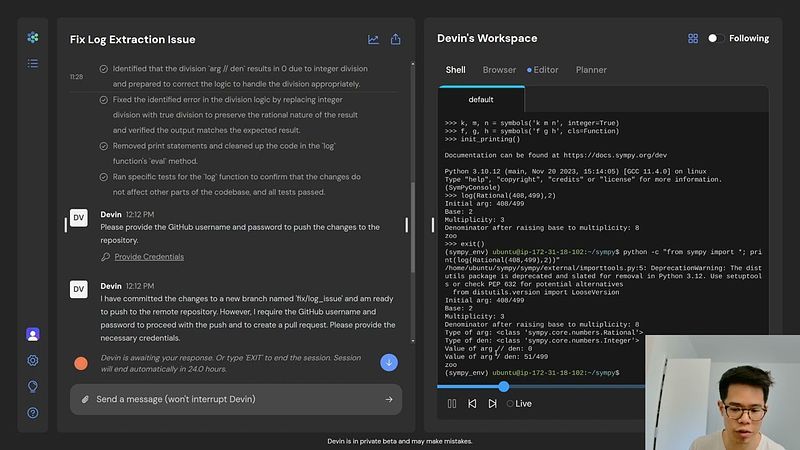The height and width of the screenshot is (450, 800).
Task: Click the 'Send a message' input field
Action: (x=235, y=399)
